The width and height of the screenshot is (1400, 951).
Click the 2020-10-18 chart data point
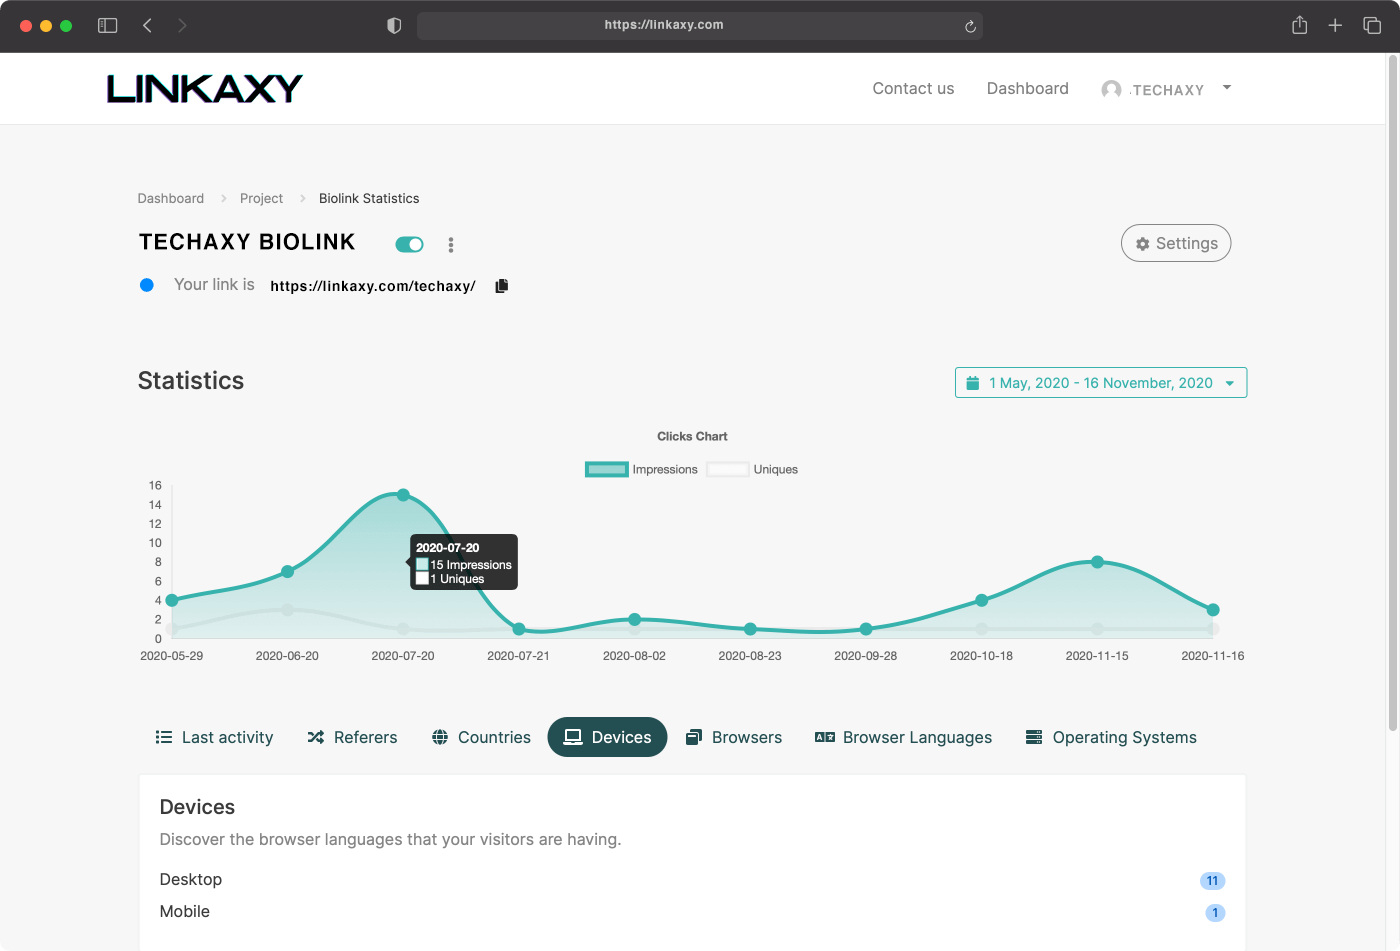coord(981,601)
